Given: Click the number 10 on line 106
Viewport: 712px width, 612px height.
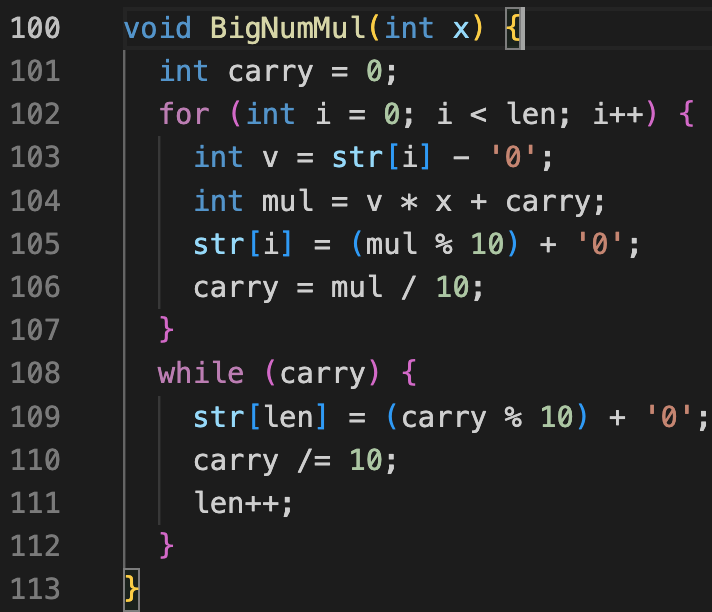Looking at the screenshot, I should pyautogui.click(x=452, y=287).
